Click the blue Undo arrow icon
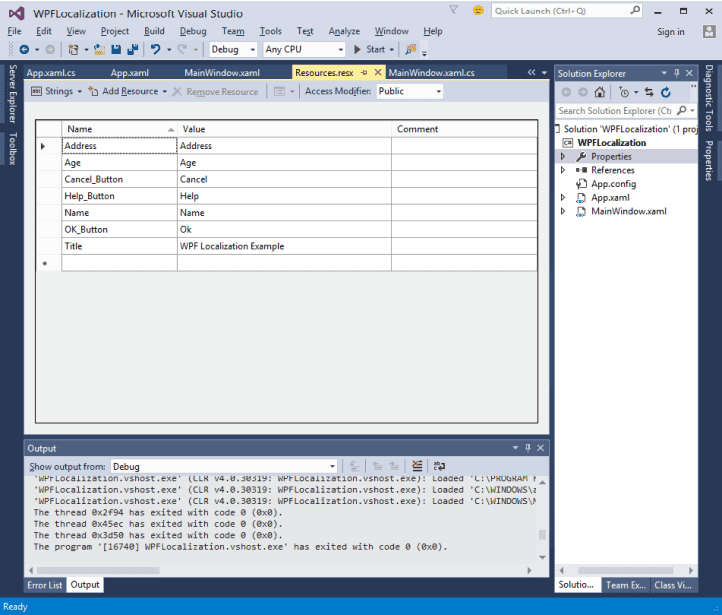722x615 pixels. pos(156,49)
